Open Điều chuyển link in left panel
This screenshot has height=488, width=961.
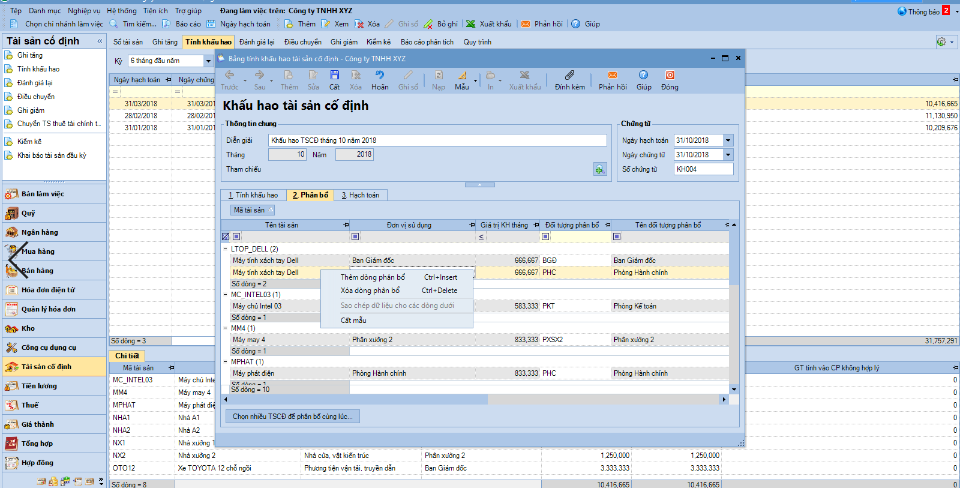[x=36, y=96]
